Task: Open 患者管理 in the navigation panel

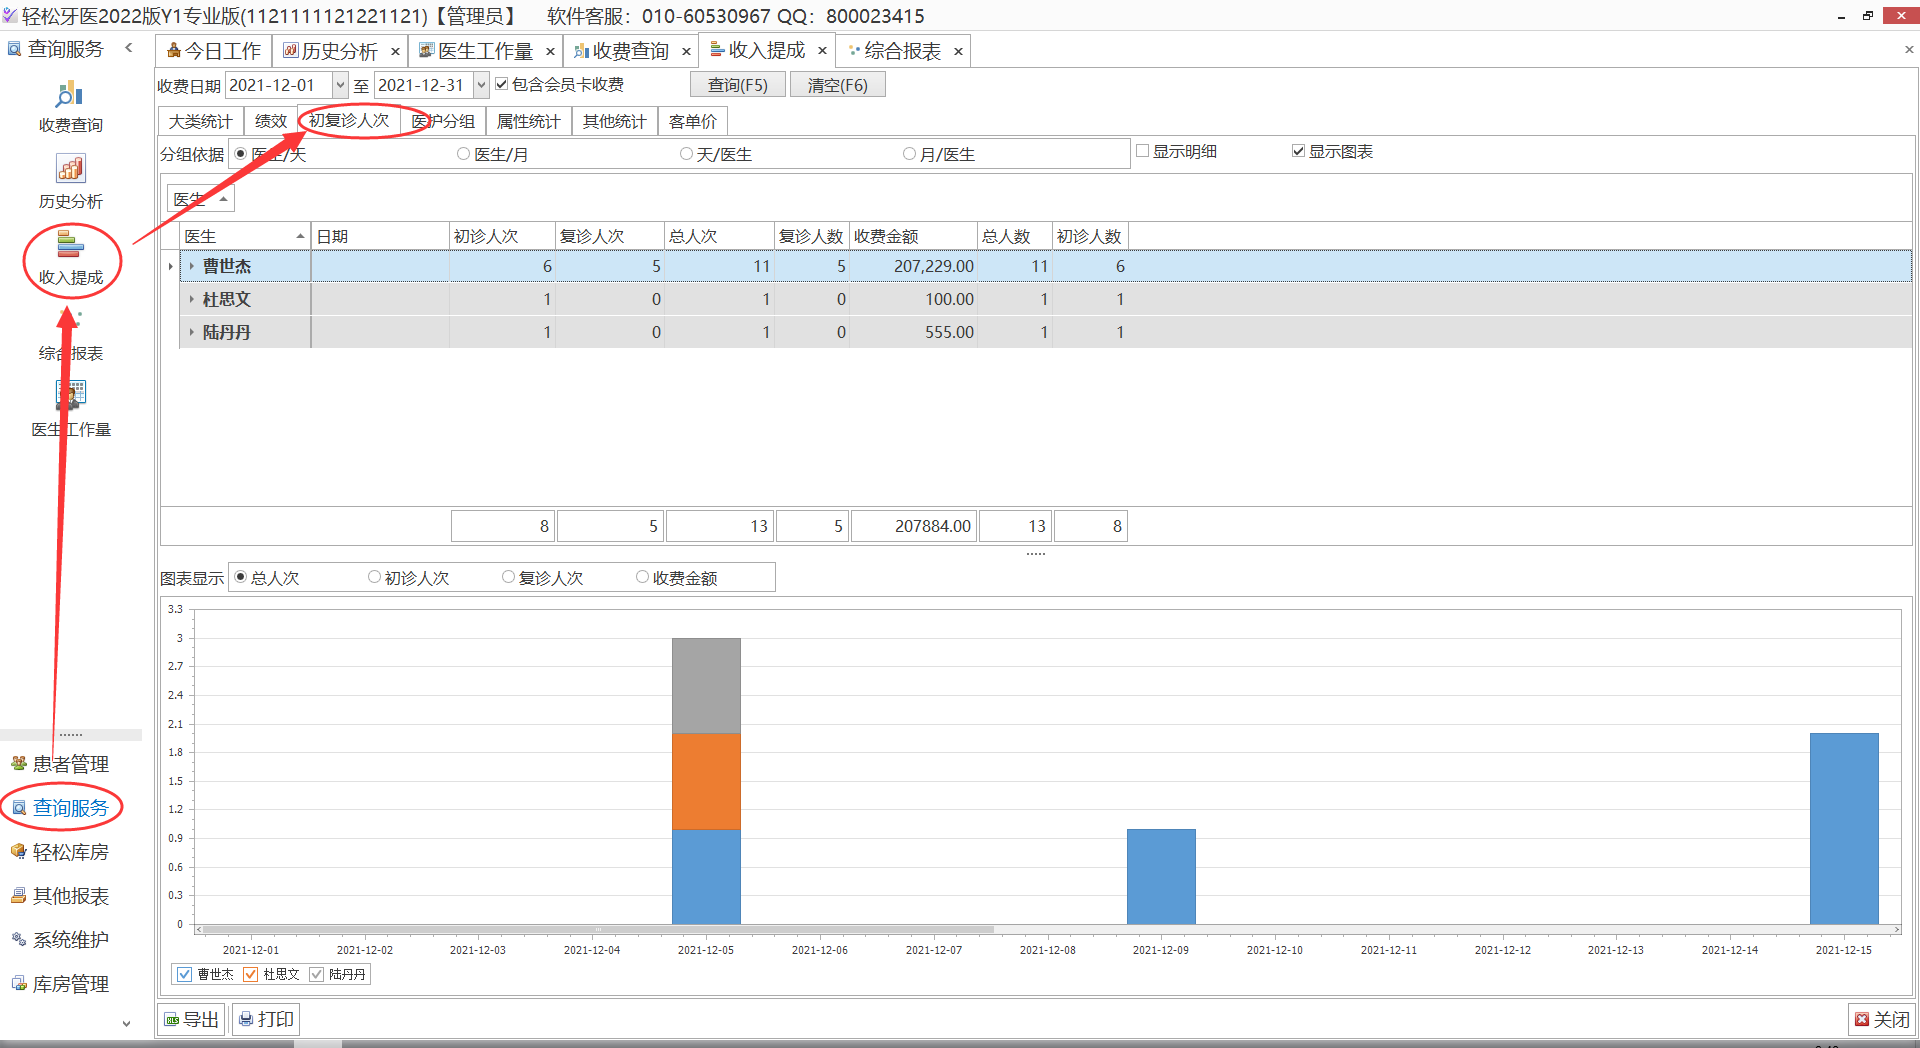Action: click(x=70, y=764)
